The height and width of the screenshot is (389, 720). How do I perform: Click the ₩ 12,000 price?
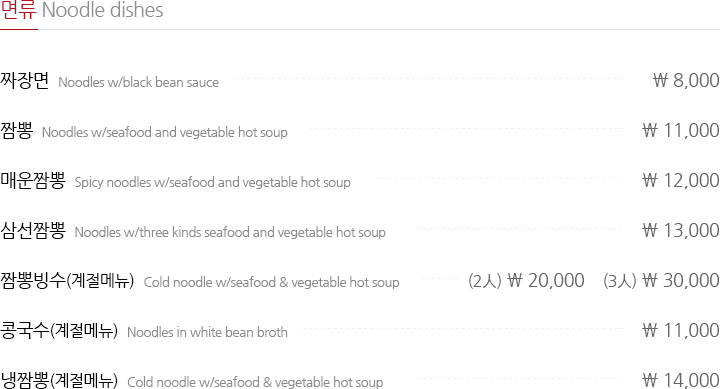tap(681, 180)
